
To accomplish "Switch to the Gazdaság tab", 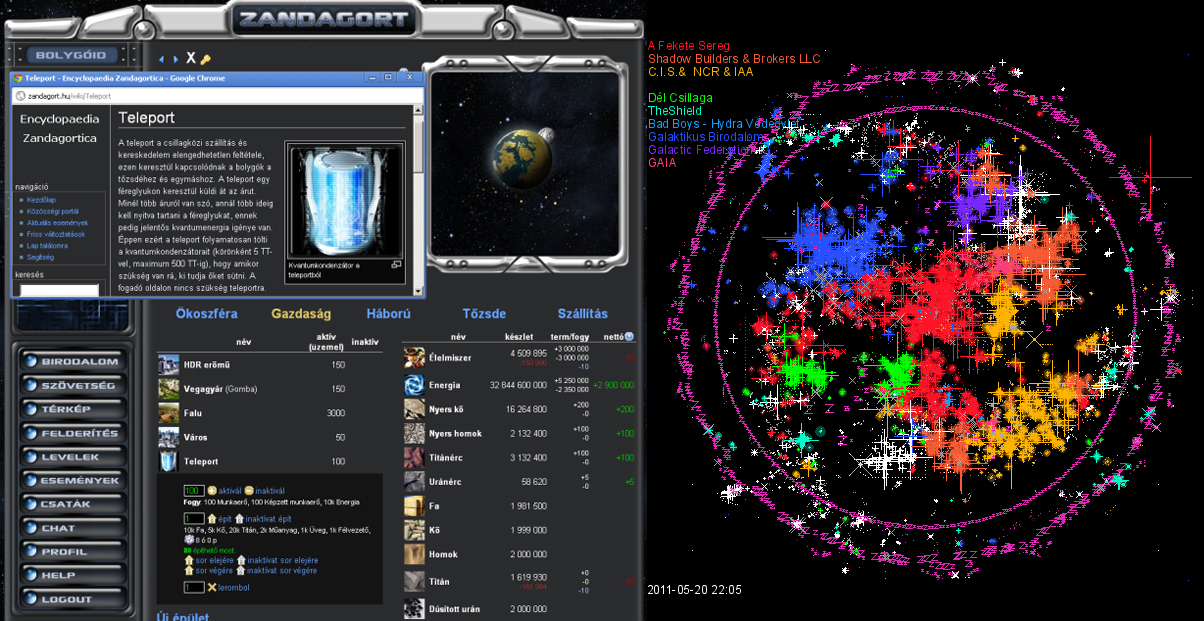I will (302, 313).
